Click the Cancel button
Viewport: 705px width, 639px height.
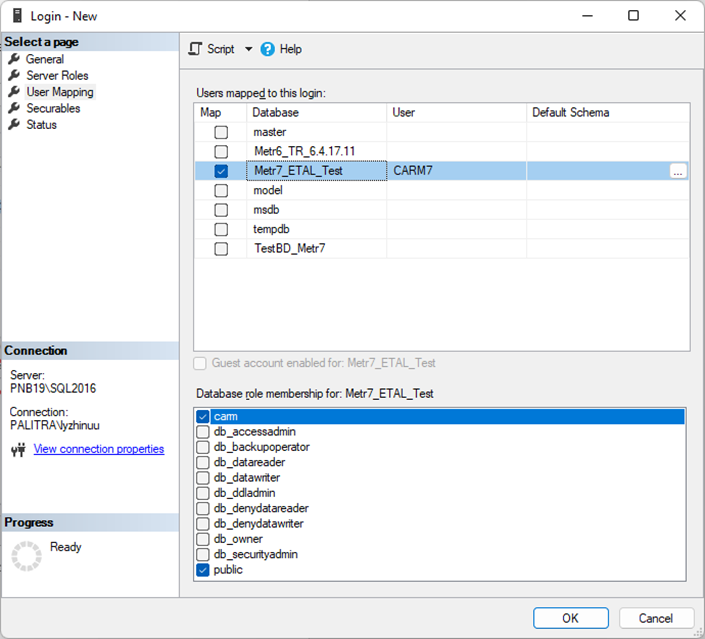[x=656, y=618]
